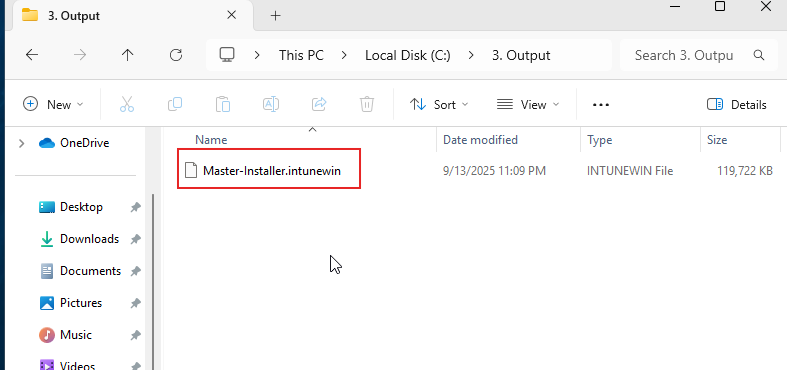Open the View layout dropdown
Viewport: 787px width, 370px height.
(x=528, y=104)
